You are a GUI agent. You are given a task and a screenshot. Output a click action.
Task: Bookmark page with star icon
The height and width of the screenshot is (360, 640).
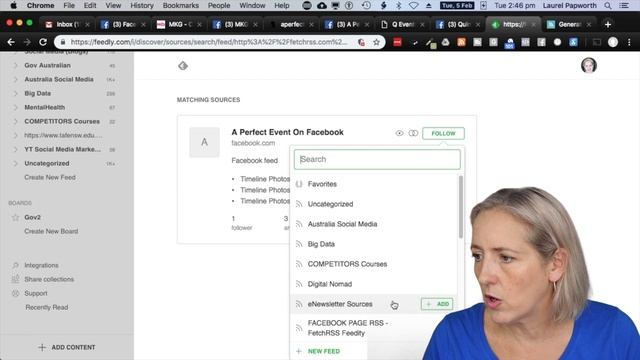point(376,42)
